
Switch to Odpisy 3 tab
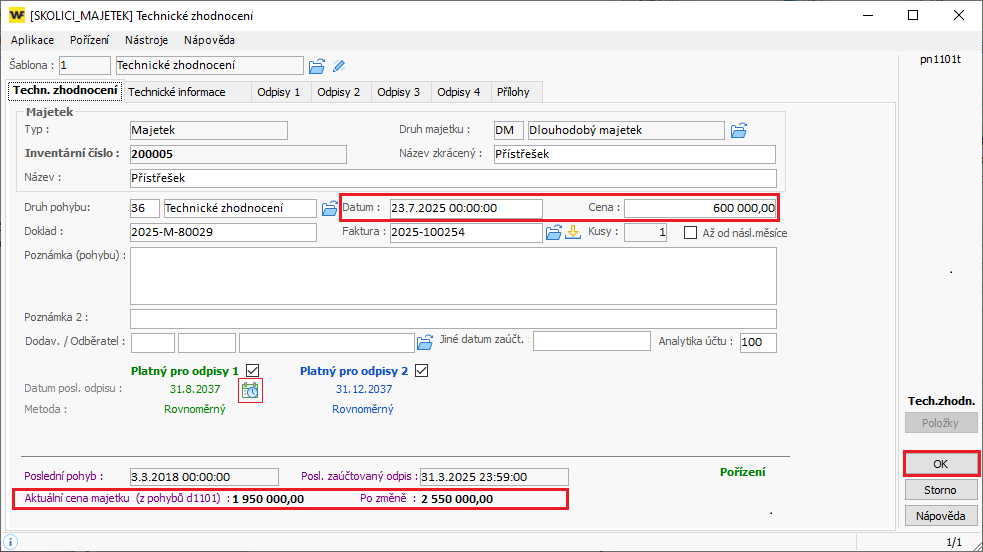coord(399,92)
